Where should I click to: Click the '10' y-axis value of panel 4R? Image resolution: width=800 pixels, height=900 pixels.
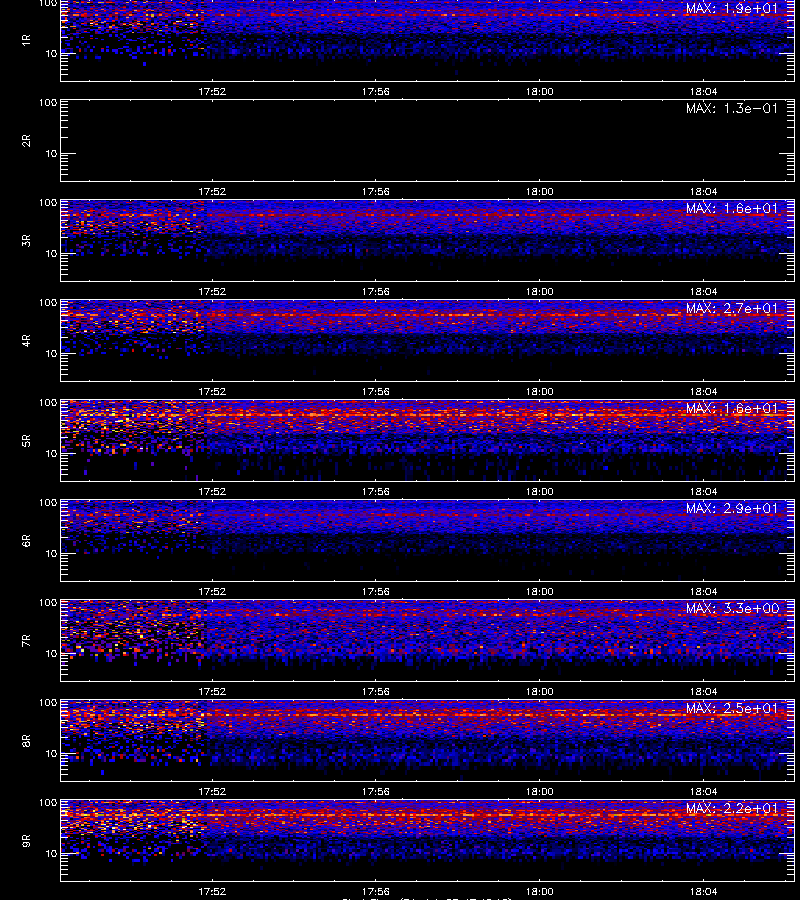point(51,354)
